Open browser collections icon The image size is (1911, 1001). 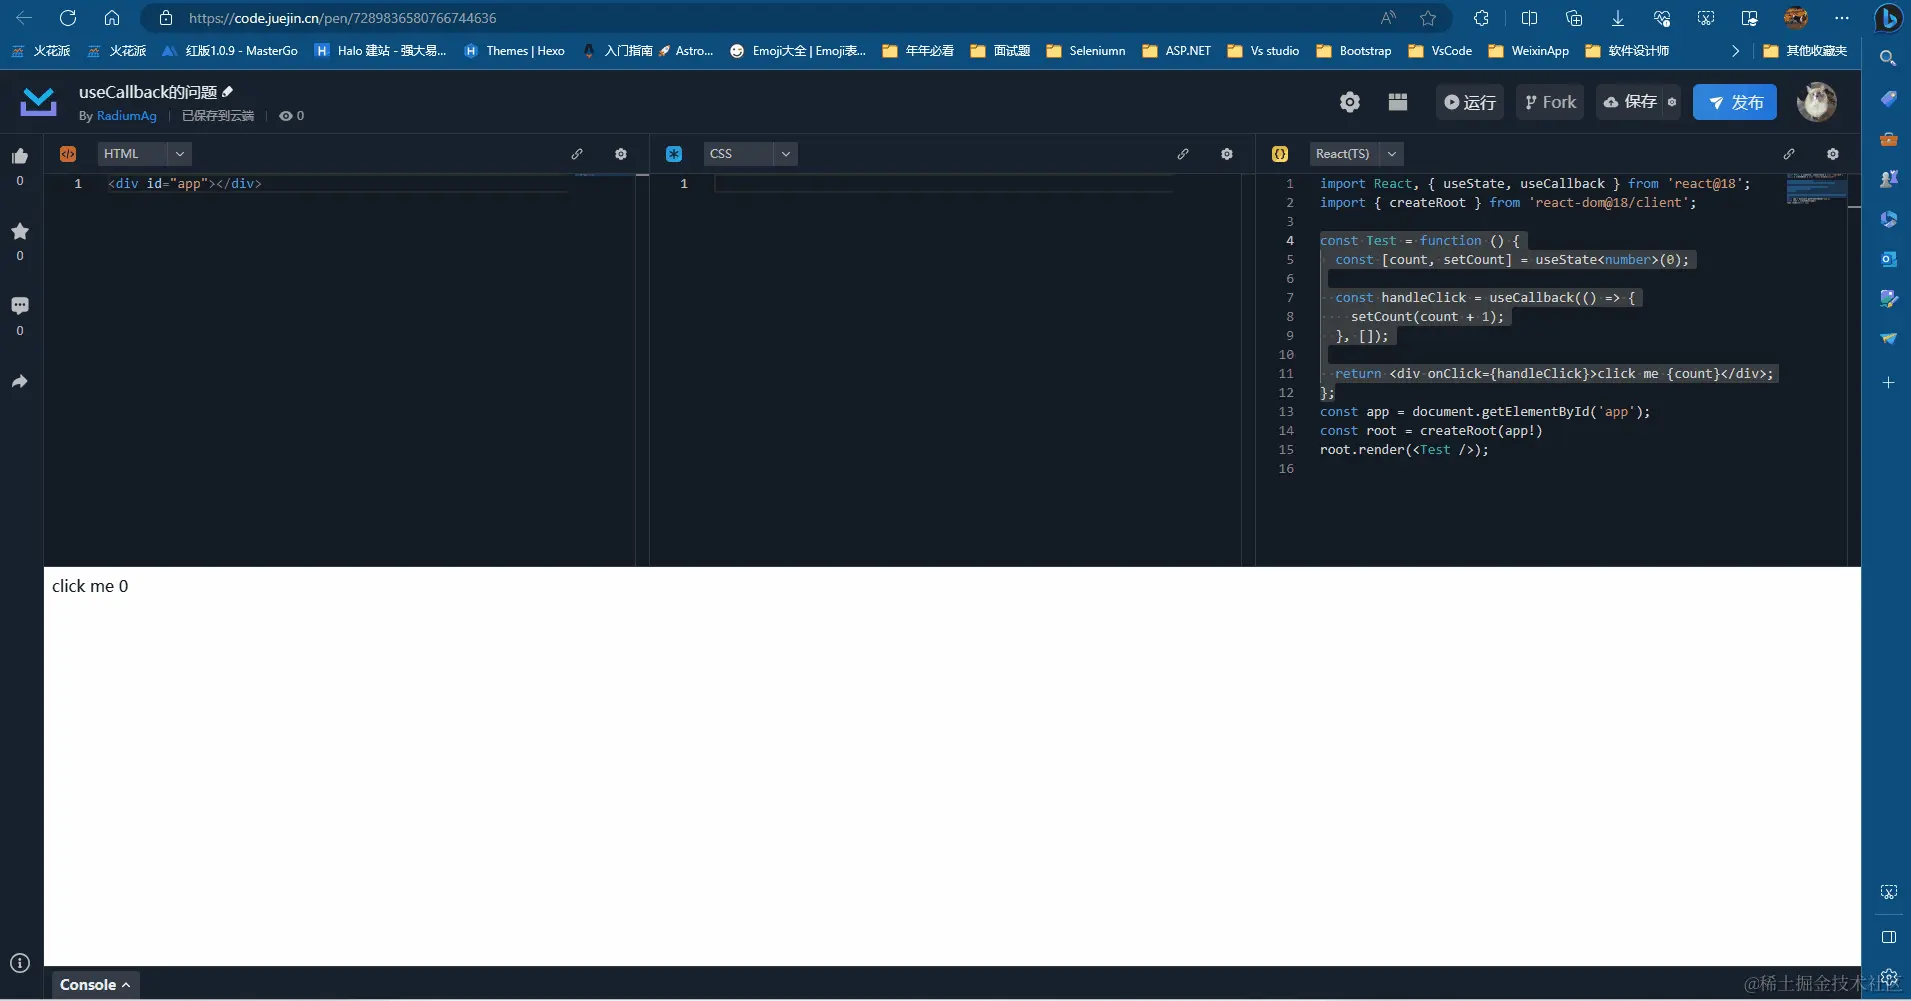click(x=1574, y=18)
